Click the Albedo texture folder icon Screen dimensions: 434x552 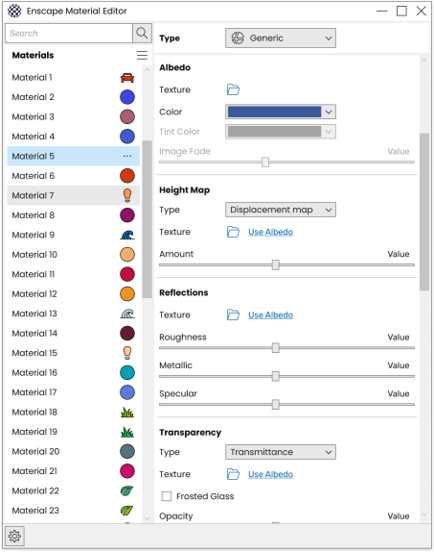point(233,90)
